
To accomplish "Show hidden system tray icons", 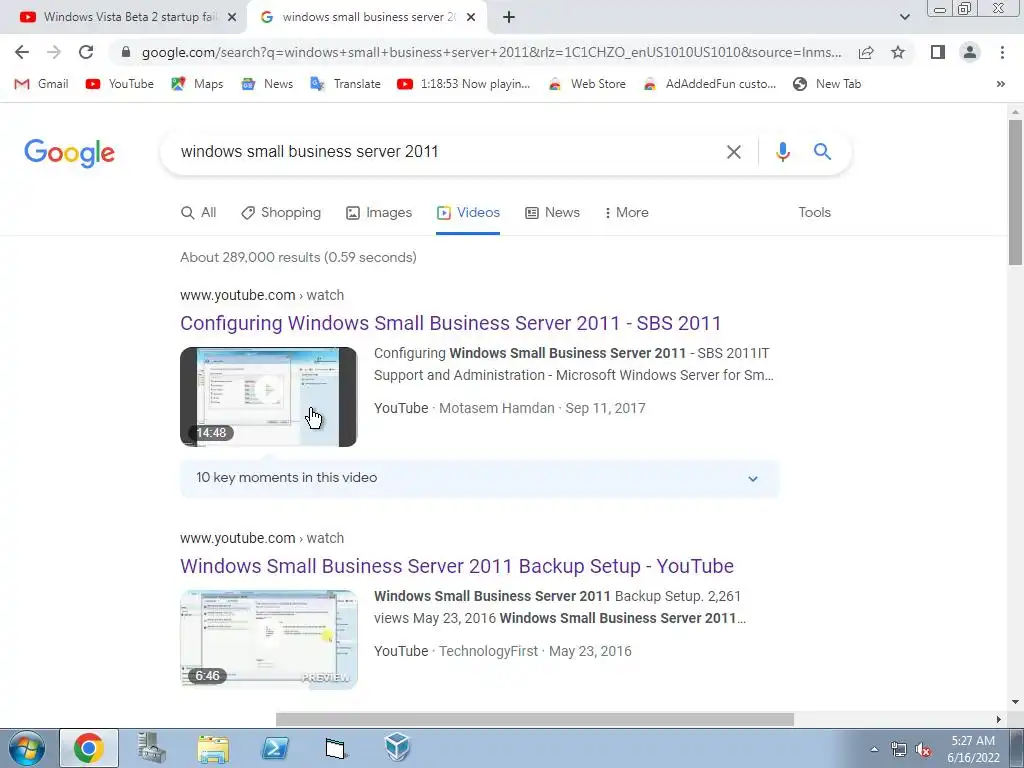I will tap(874, 750).
